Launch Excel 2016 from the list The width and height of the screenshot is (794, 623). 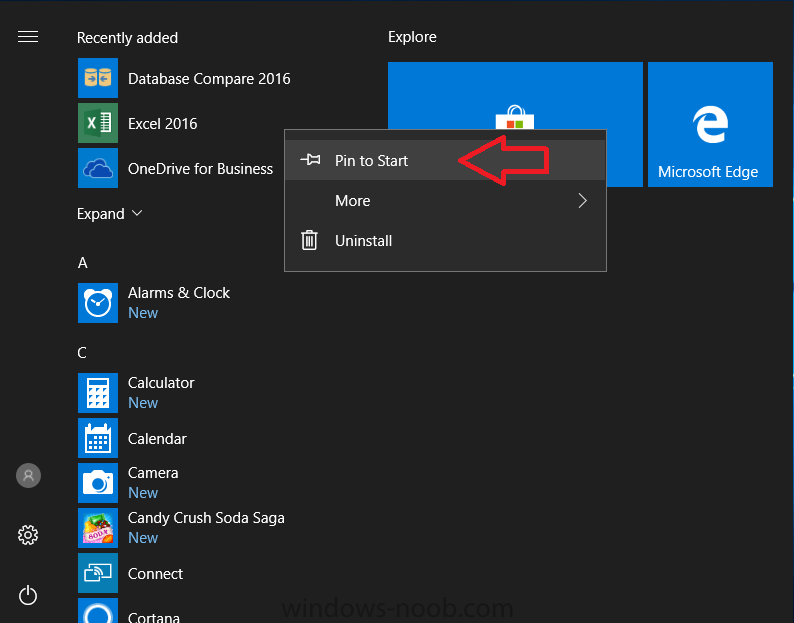coord(163,124)
